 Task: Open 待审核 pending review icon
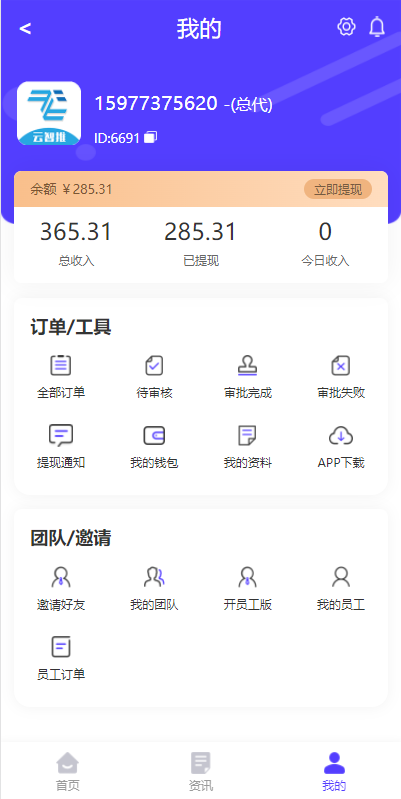click(x=154, y=365)
